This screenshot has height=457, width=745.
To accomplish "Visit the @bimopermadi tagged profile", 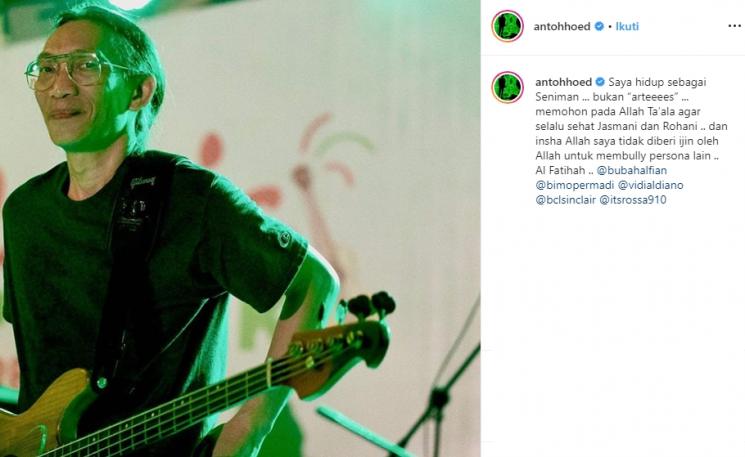I will click(575, 185).
